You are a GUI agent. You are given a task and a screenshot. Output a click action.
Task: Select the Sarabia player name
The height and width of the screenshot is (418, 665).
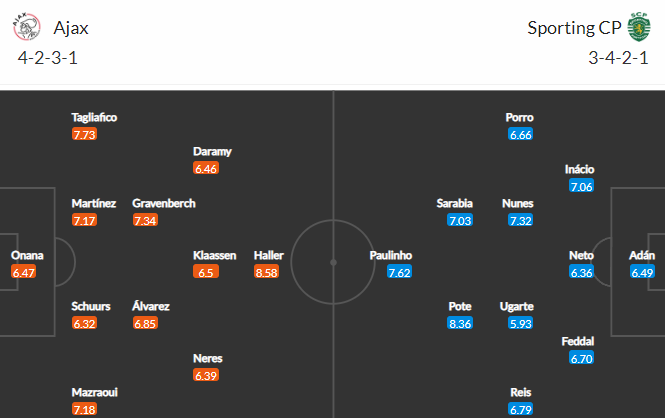point(455,203)
